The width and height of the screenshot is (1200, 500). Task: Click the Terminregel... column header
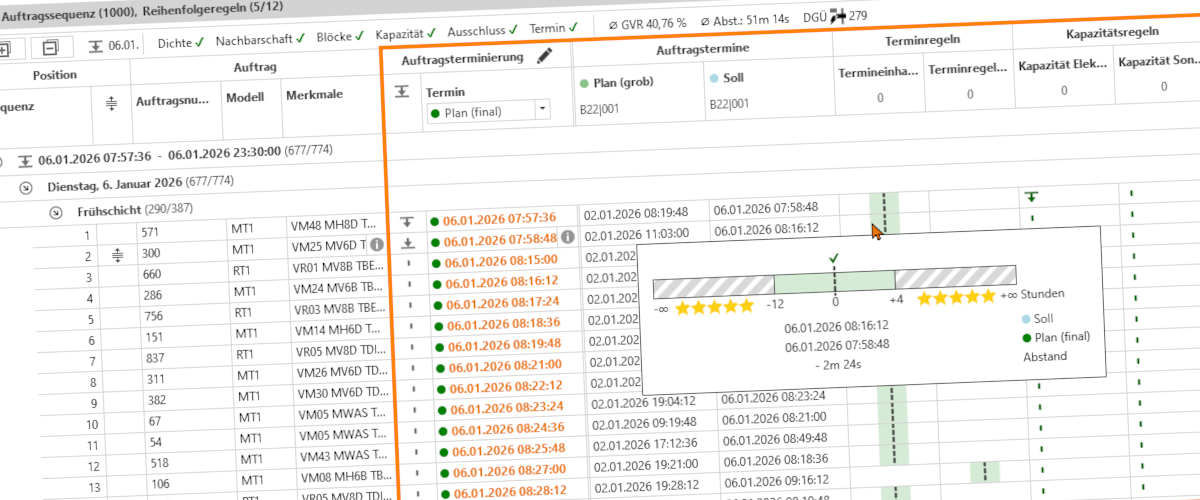tap(967, 68)
